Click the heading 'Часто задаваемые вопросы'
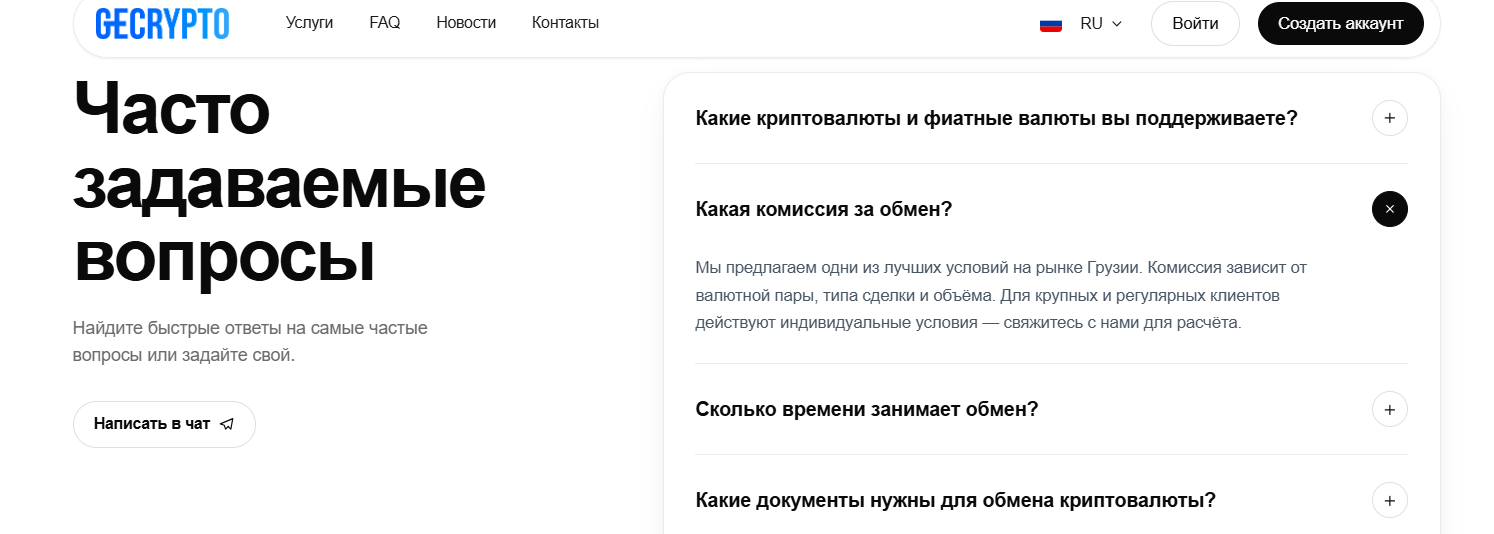Screen dimensions: 1494x534 (x=280, y=185)
